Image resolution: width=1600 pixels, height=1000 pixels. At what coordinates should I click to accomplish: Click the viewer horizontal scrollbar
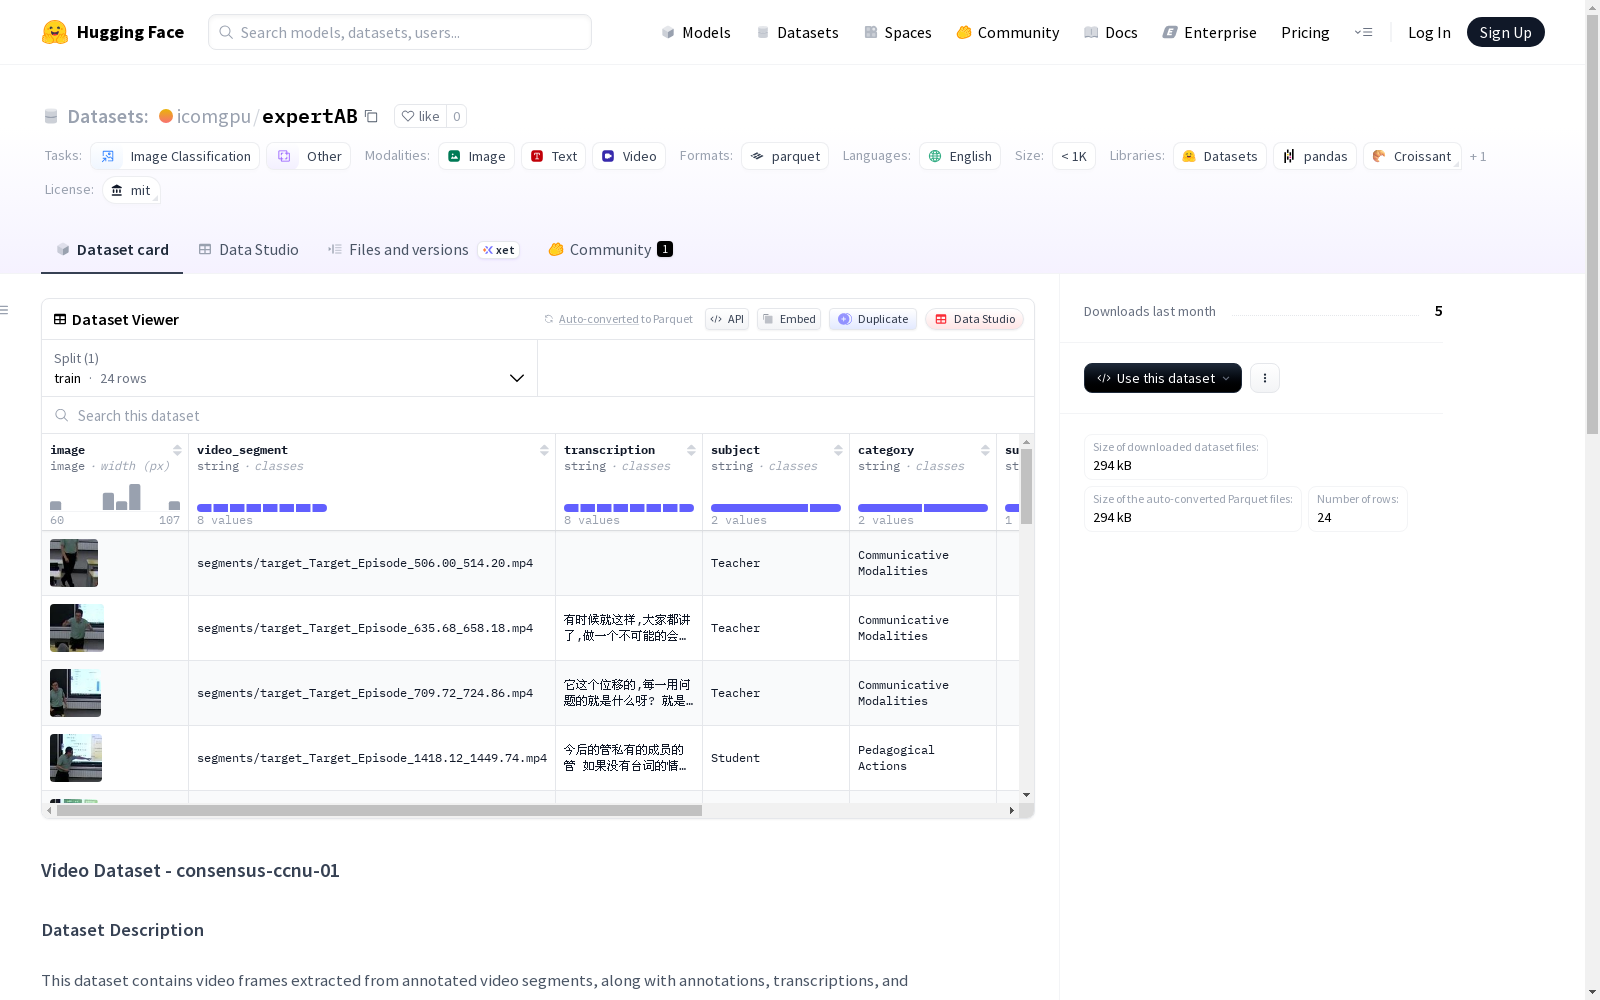point(379,810)
